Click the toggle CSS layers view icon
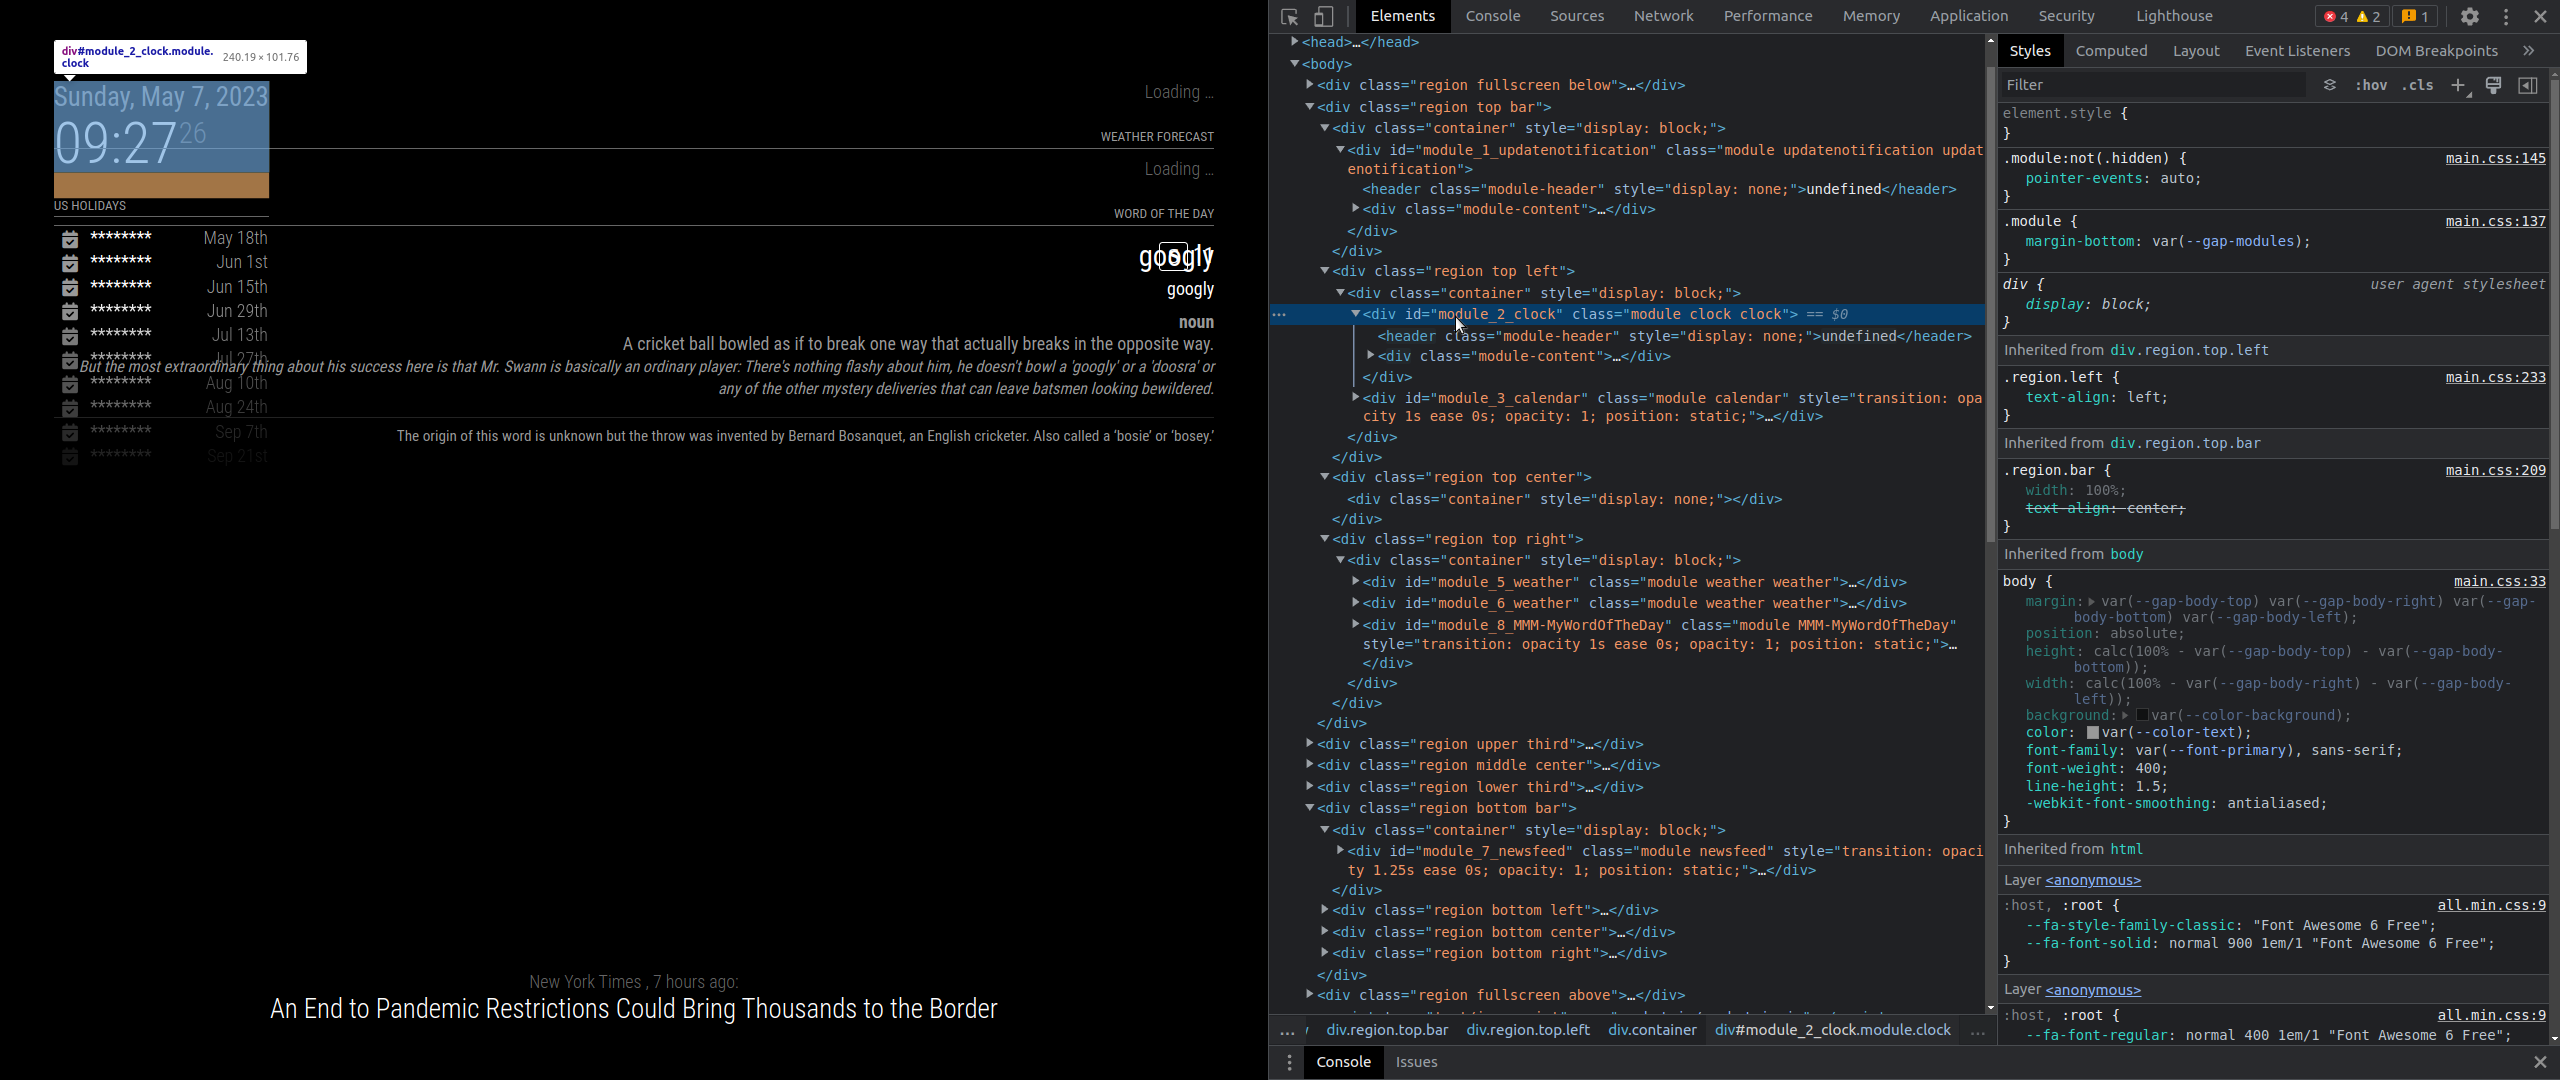Viewport: 2560px width, 1080px height. [2330, 86]
